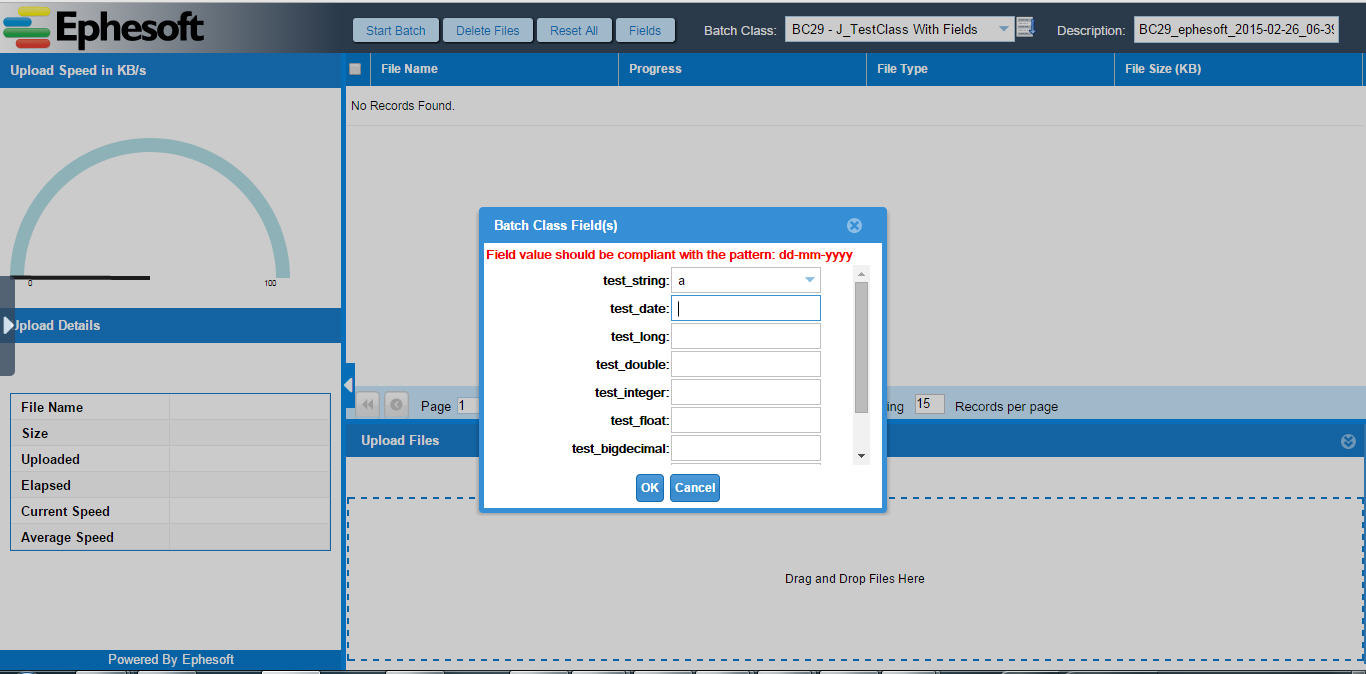Click the Current Speed row

[x=170, y=511]
